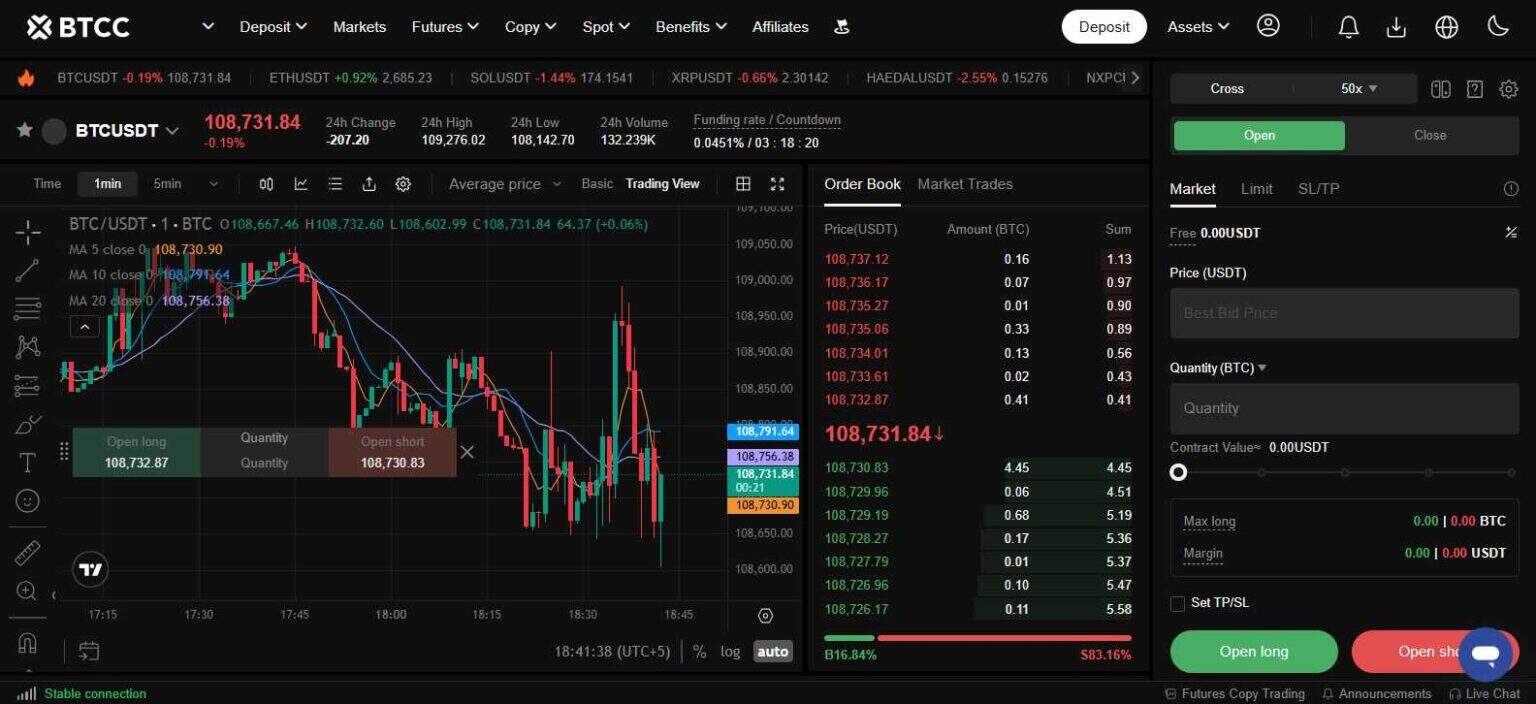Switch to Market Trades tab

(x=964, y=184)
